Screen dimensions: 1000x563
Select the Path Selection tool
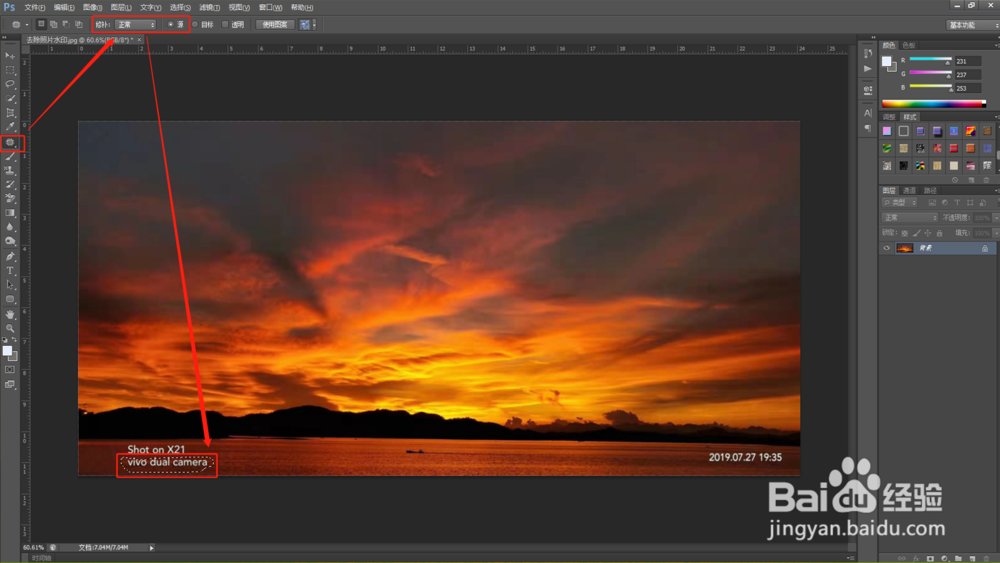tap(10, 284)
